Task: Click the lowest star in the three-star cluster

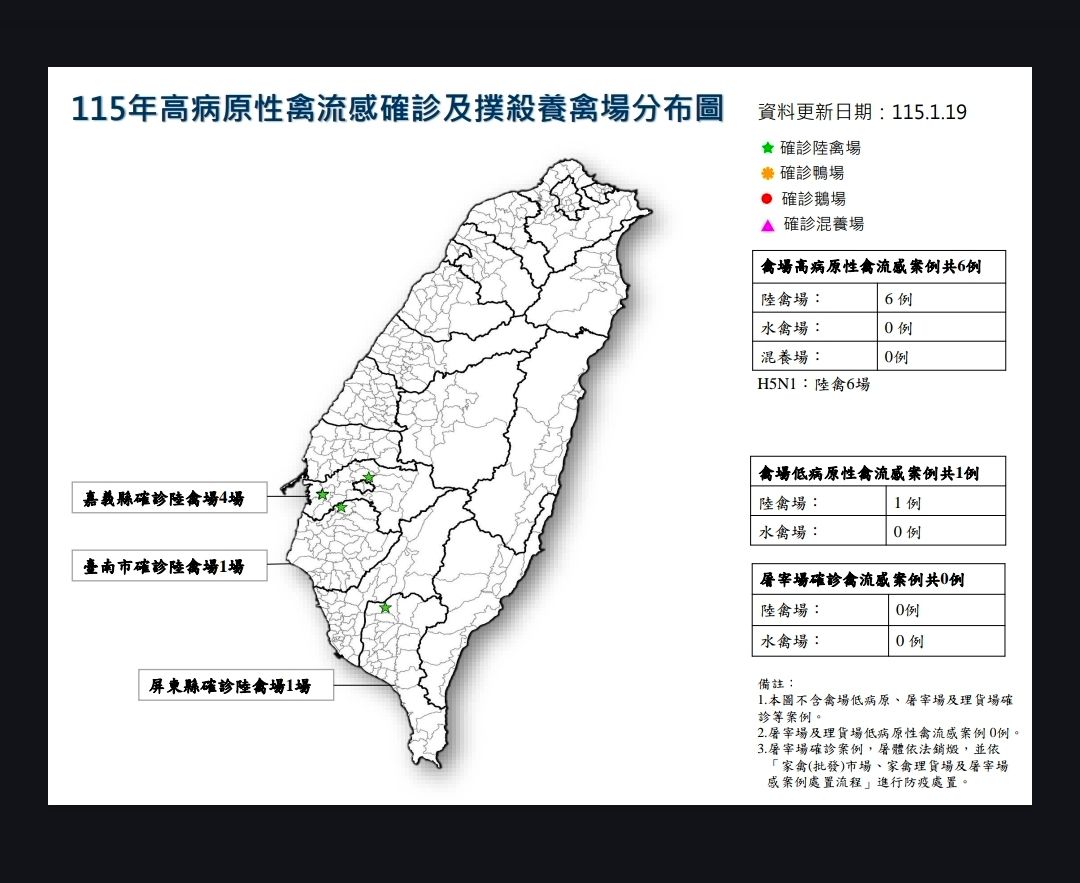Action: [341, 507]
